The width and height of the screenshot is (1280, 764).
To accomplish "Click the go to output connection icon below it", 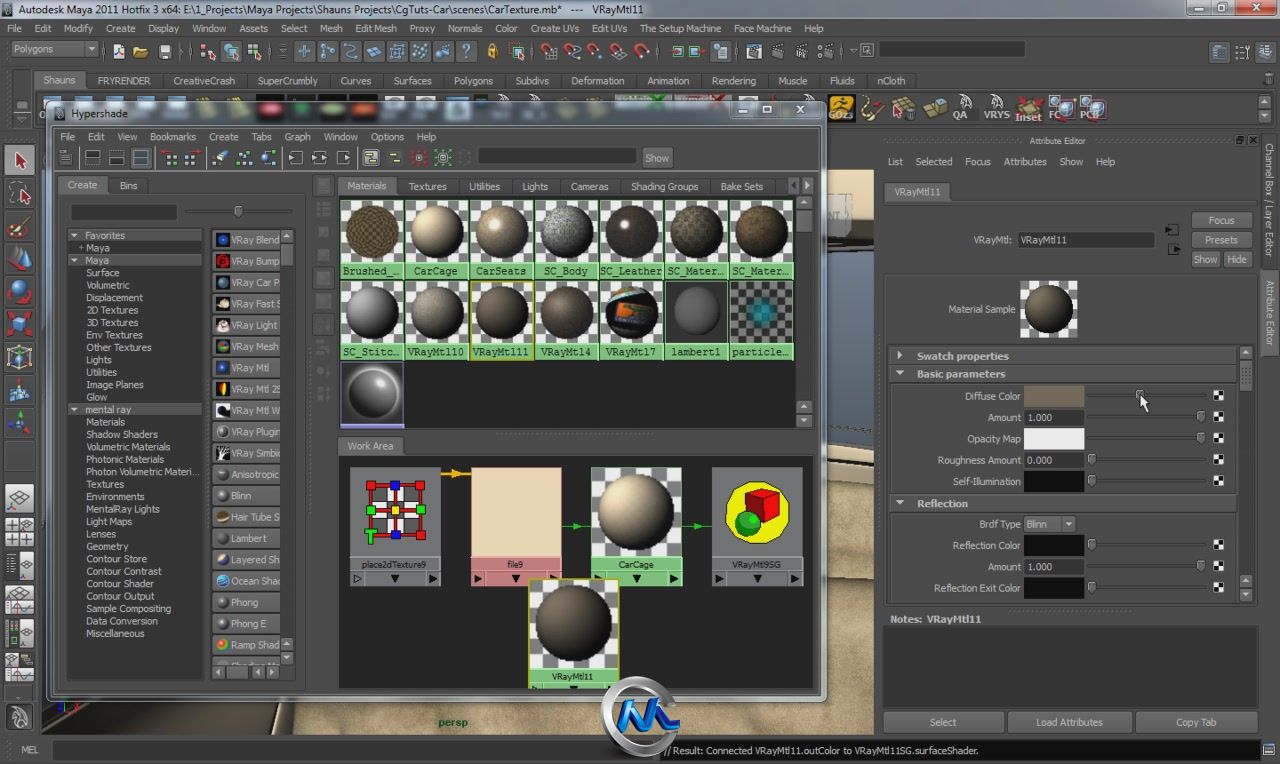I will (x=1172, y=249).
